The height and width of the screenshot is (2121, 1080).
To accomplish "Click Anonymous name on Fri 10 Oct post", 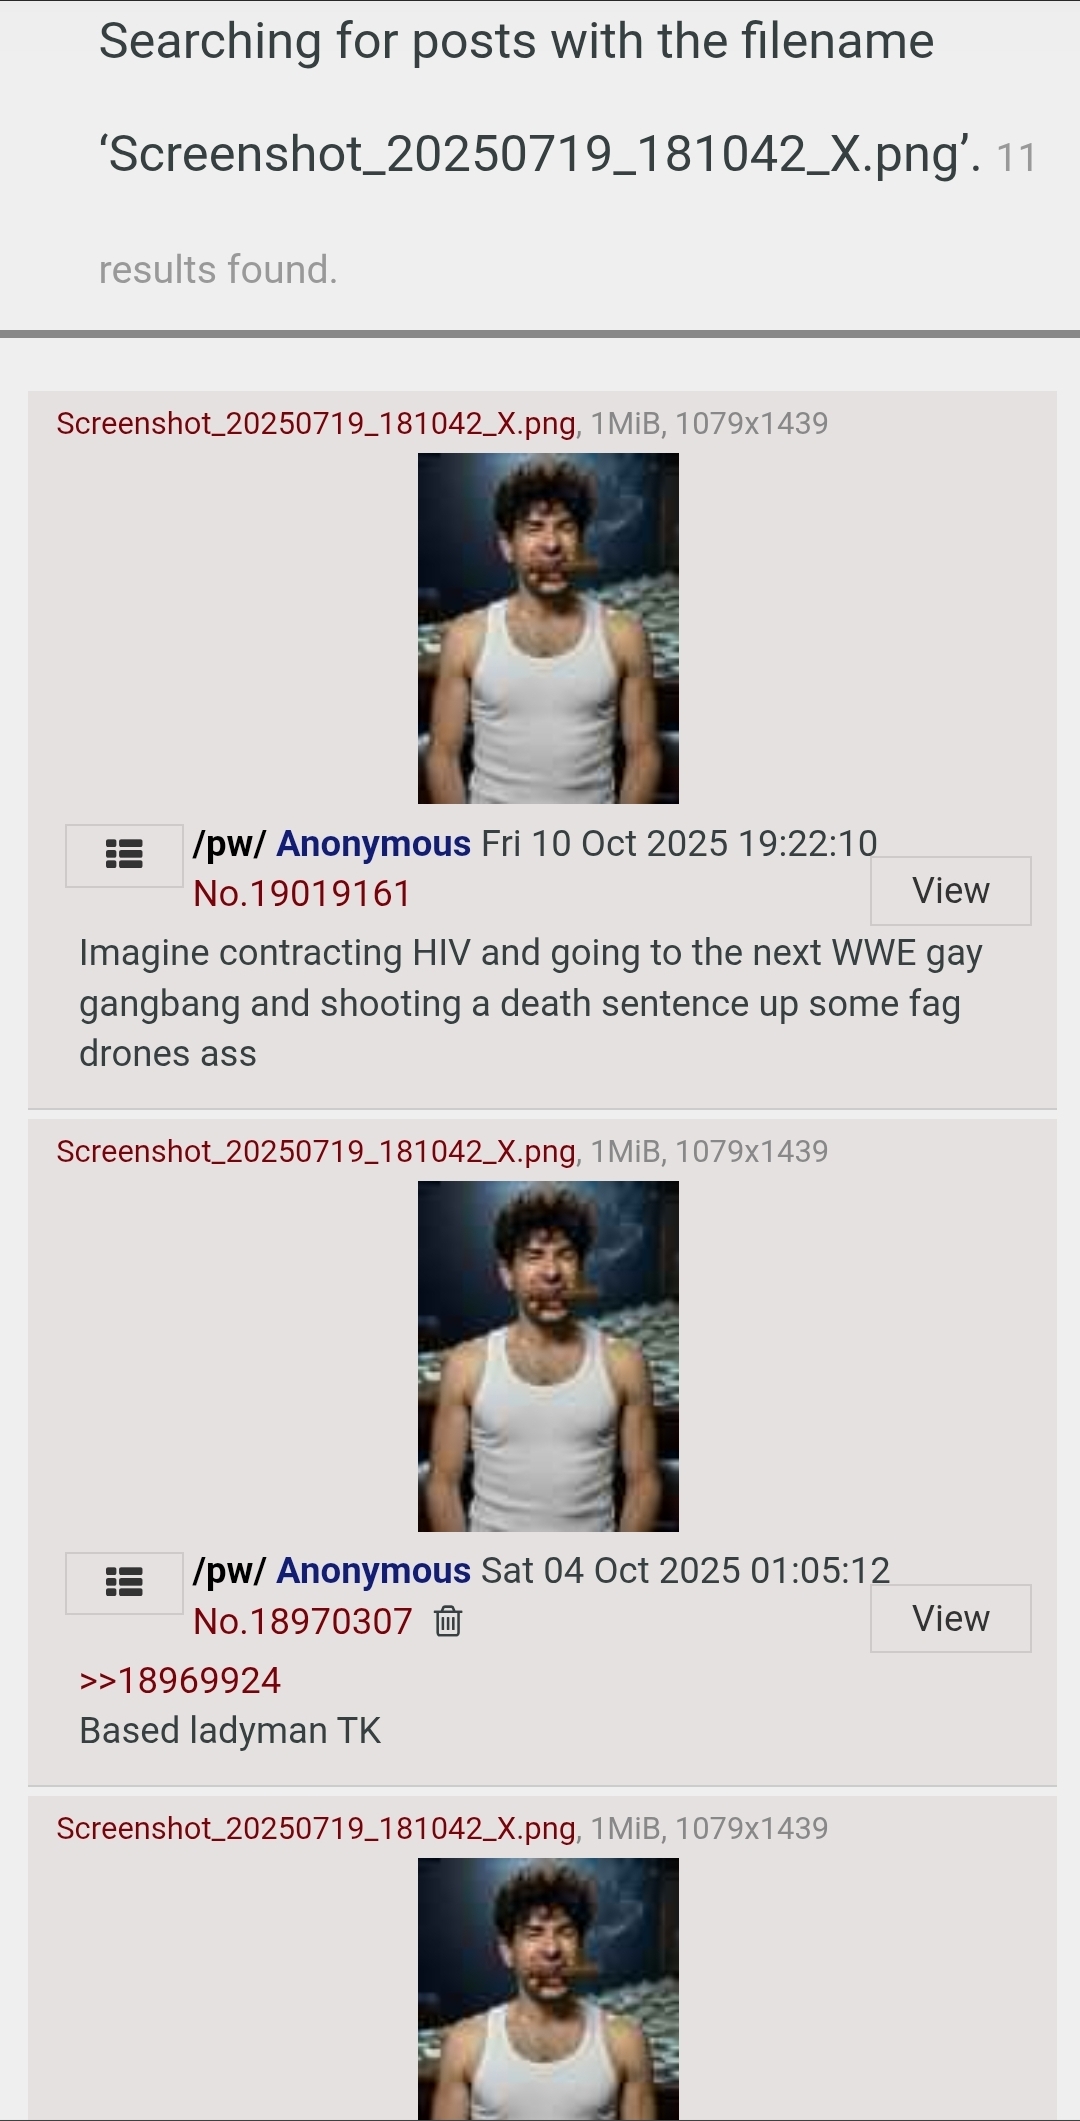I will (x=373, y=844).
